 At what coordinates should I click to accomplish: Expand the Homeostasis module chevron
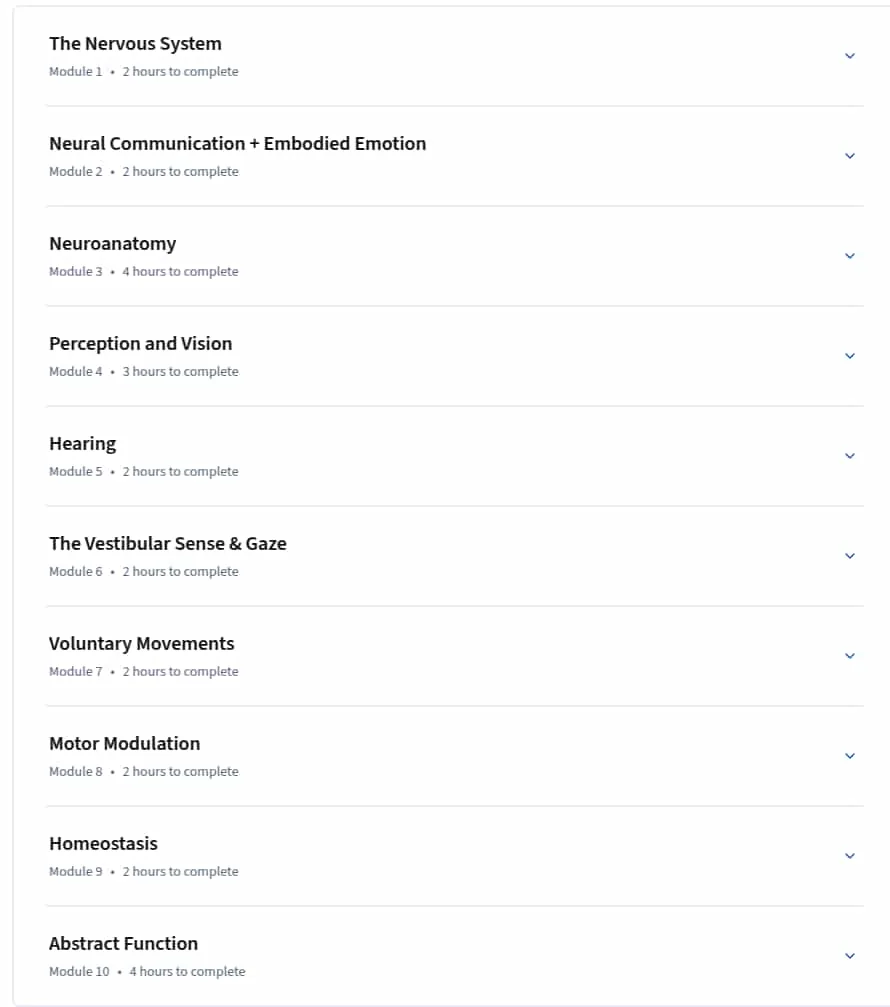pyautogui.click(x=850, y=856)
